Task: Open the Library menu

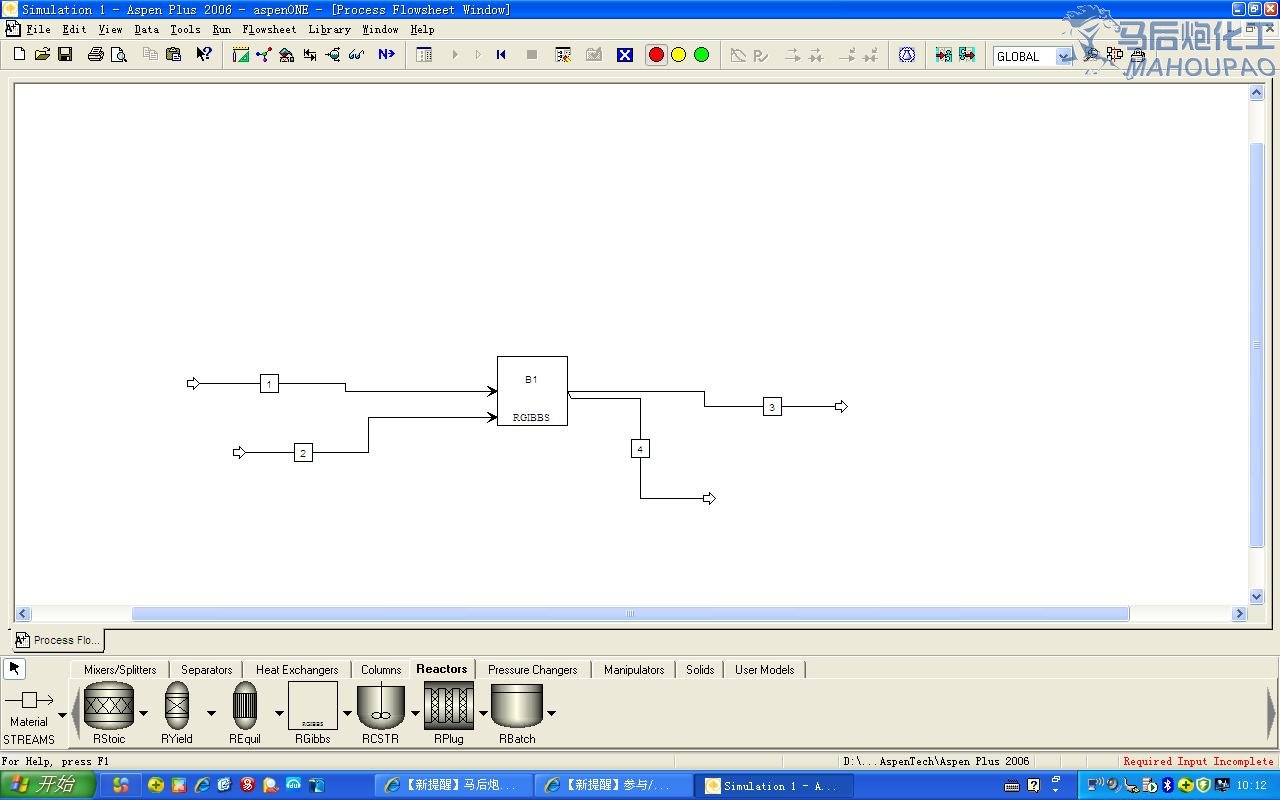Action: pyautogui.click(x=329, y=29)
